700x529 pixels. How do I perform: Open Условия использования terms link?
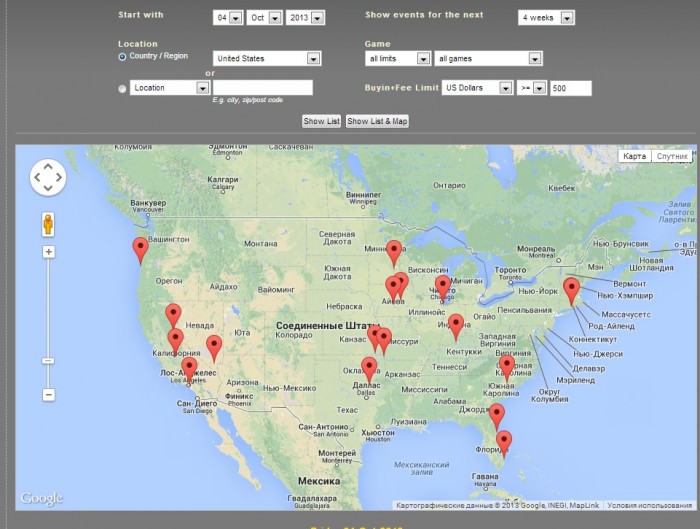649,505
